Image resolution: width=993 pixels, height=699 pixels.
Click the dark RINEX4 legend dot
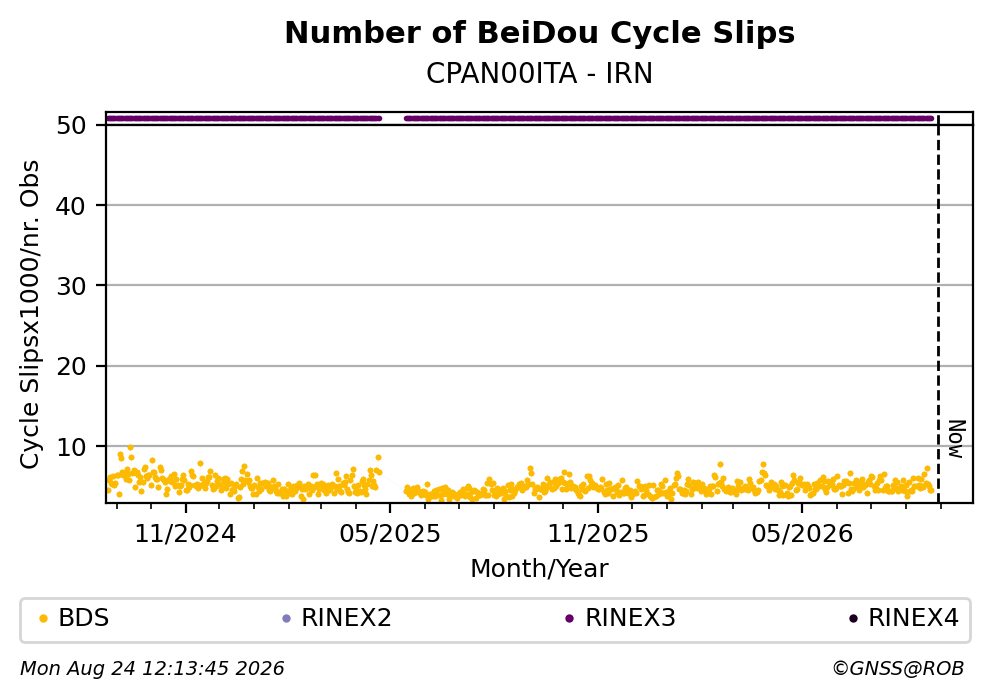853,619
